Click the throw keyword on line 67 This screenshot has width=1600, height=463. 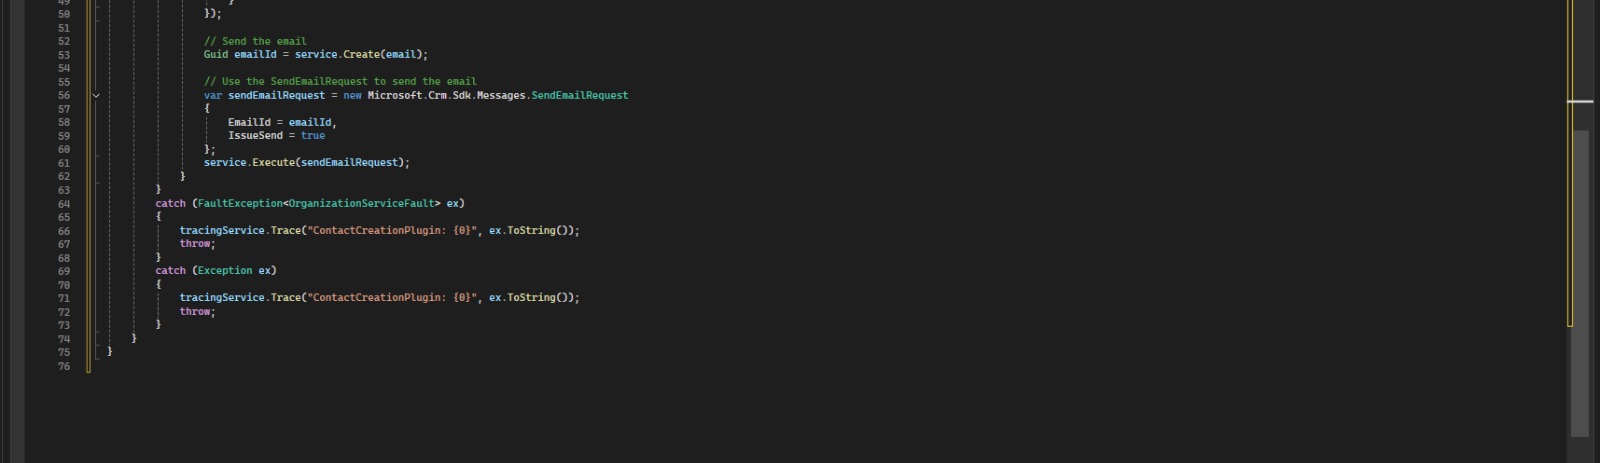click(195, 244)
